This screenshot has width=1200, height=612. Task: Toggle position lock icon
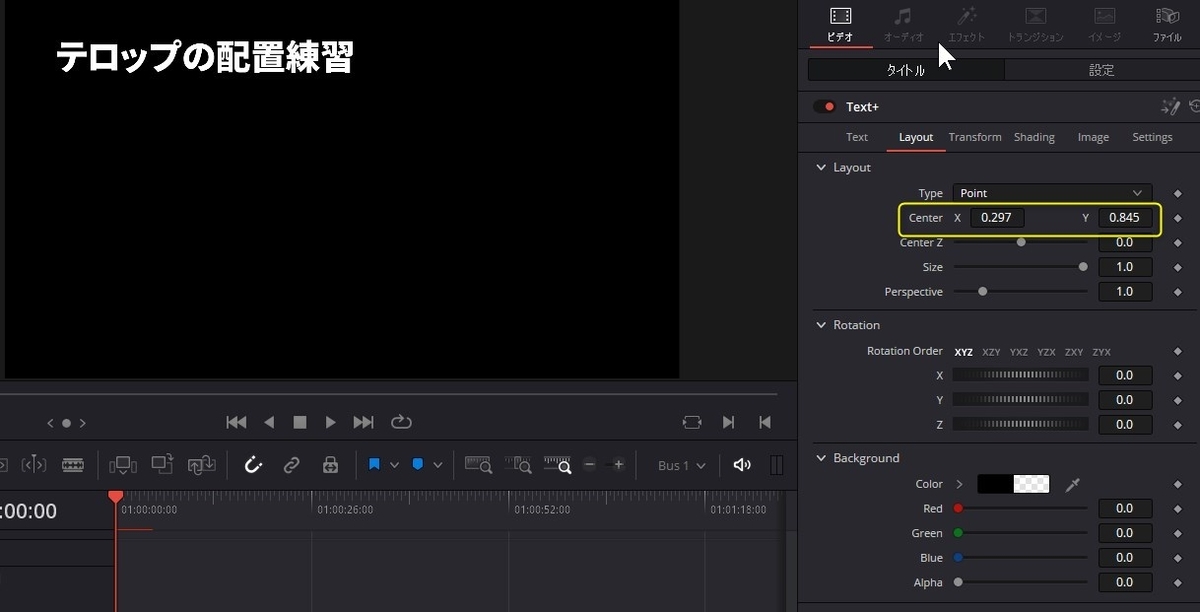pyautogui.click(x=330, y=465)
